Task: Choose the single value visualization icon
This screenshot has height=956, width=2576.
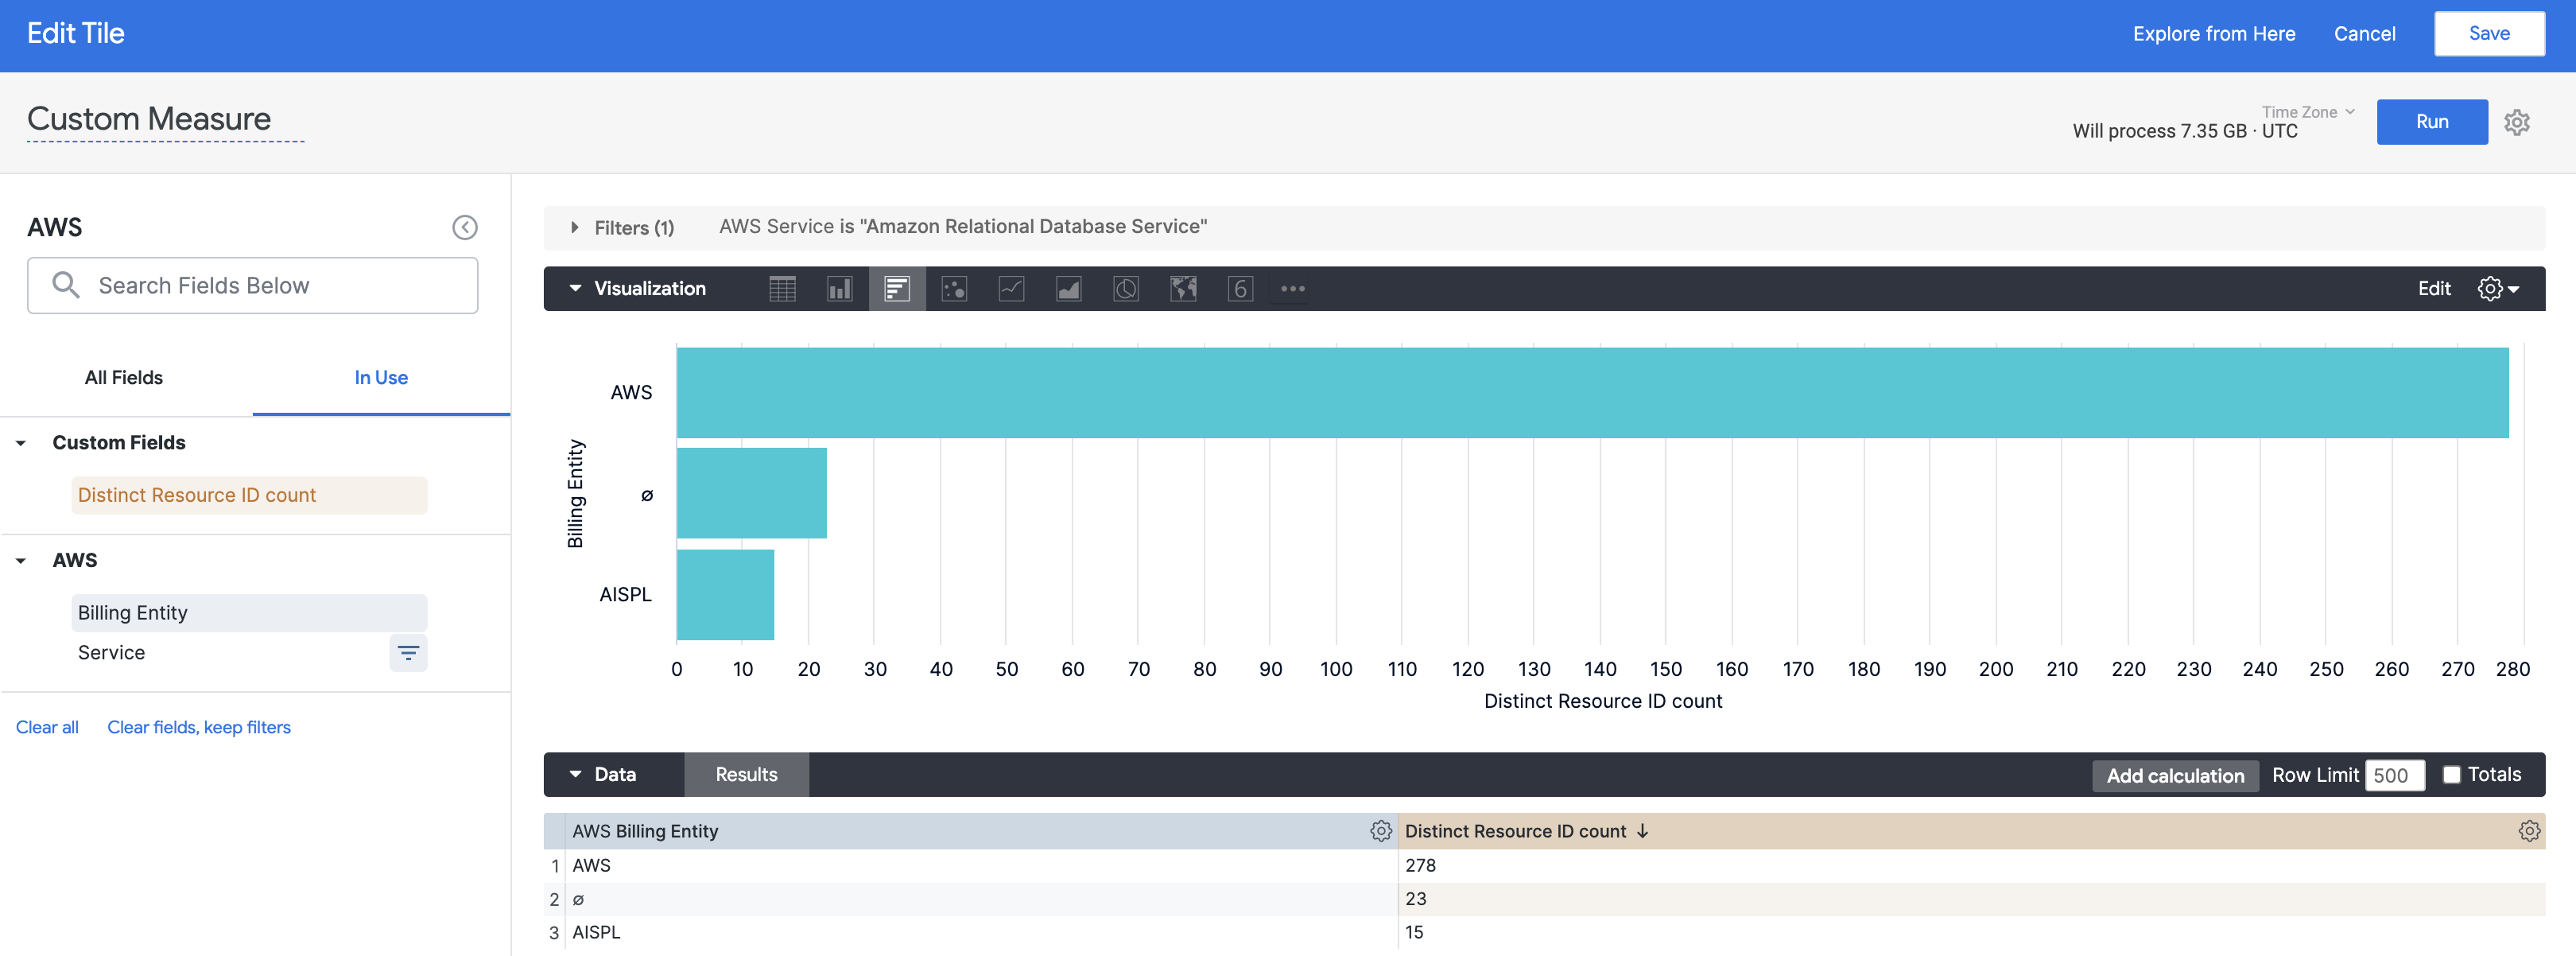Action: 1240,289
